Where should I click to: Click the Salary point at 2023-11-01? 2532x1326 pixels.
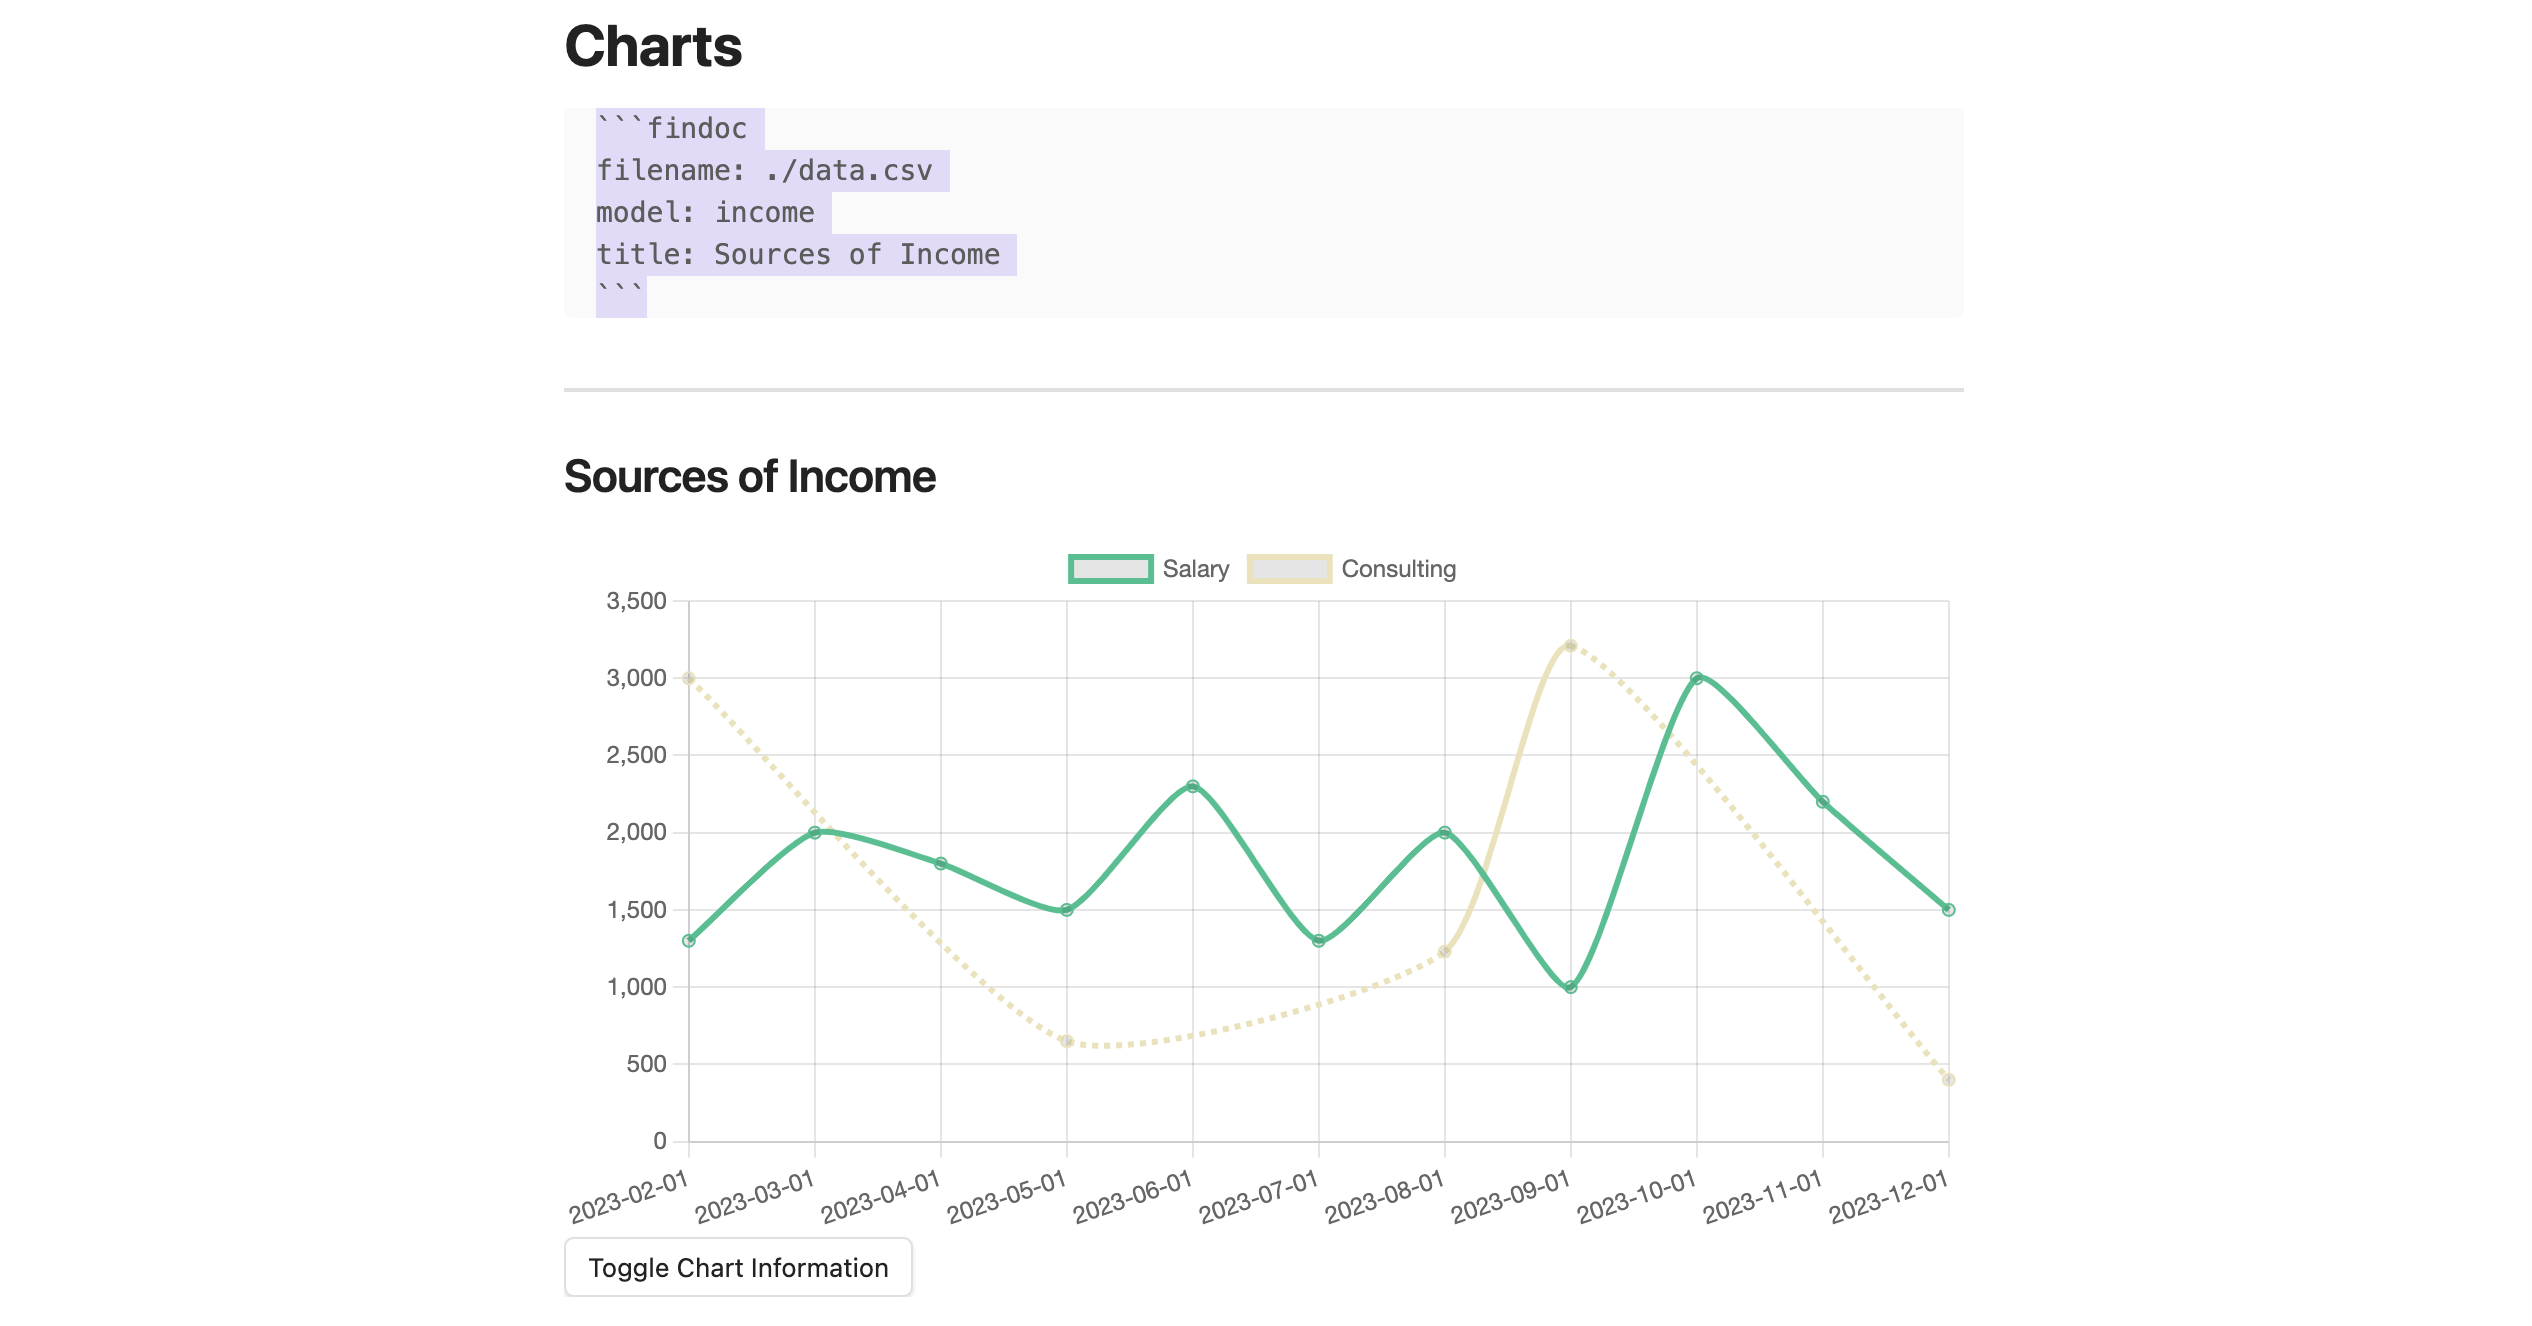coord(1822,802)
